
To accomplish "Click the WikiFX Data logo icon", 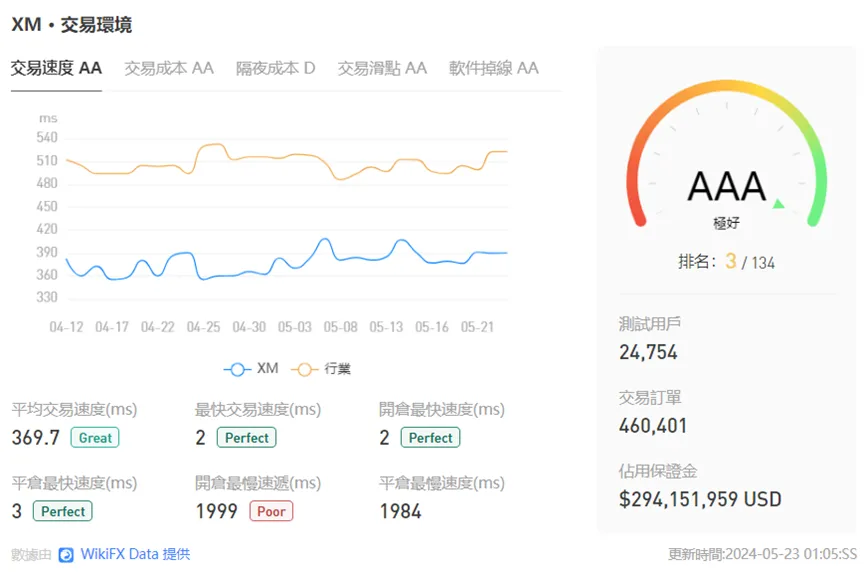I will coord(66,554).
